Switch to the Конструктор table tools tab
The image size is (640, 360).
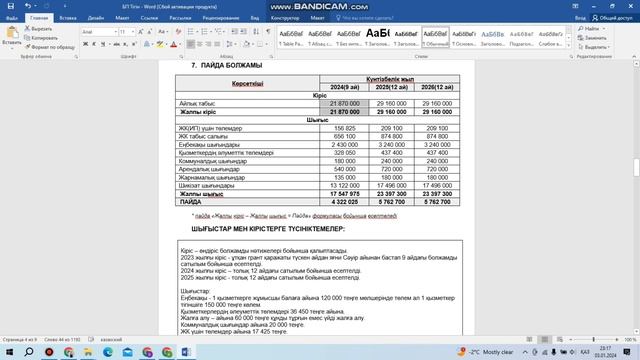285,18
